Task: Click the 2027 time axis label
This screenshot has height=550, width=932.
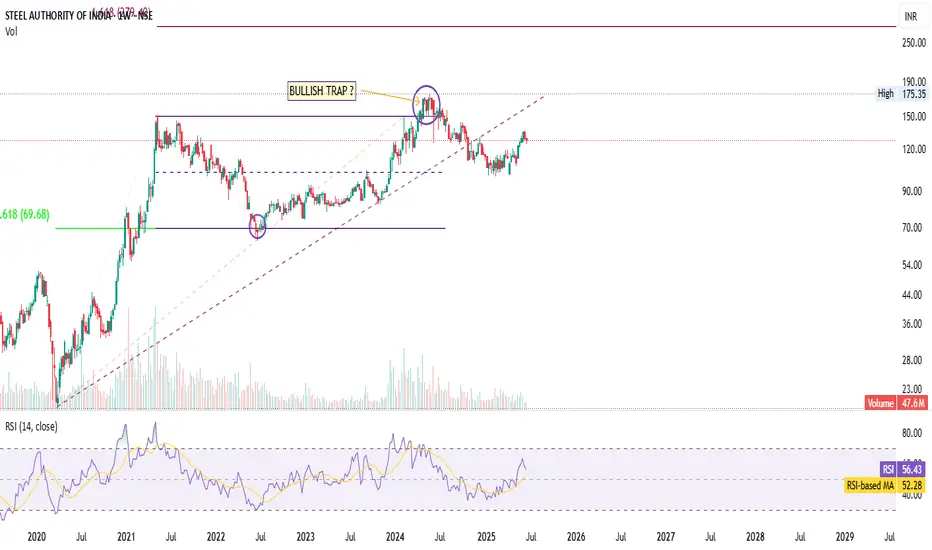Action: 666,537
